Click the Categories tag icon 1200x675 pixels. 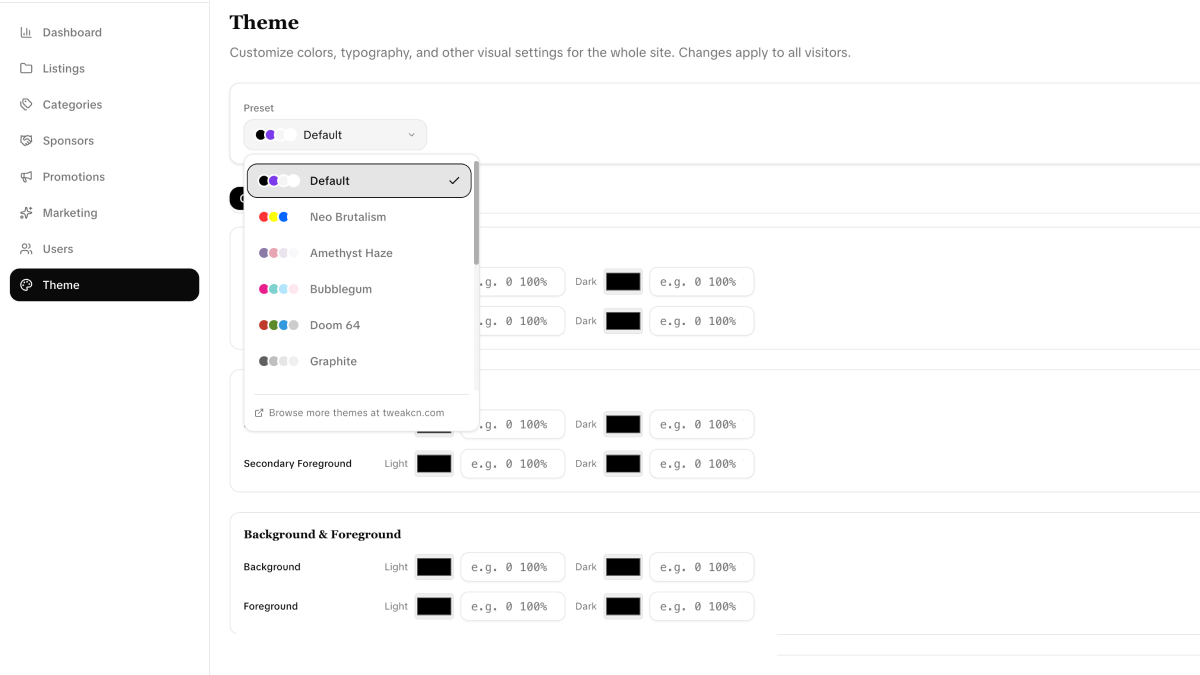point(26,105)
